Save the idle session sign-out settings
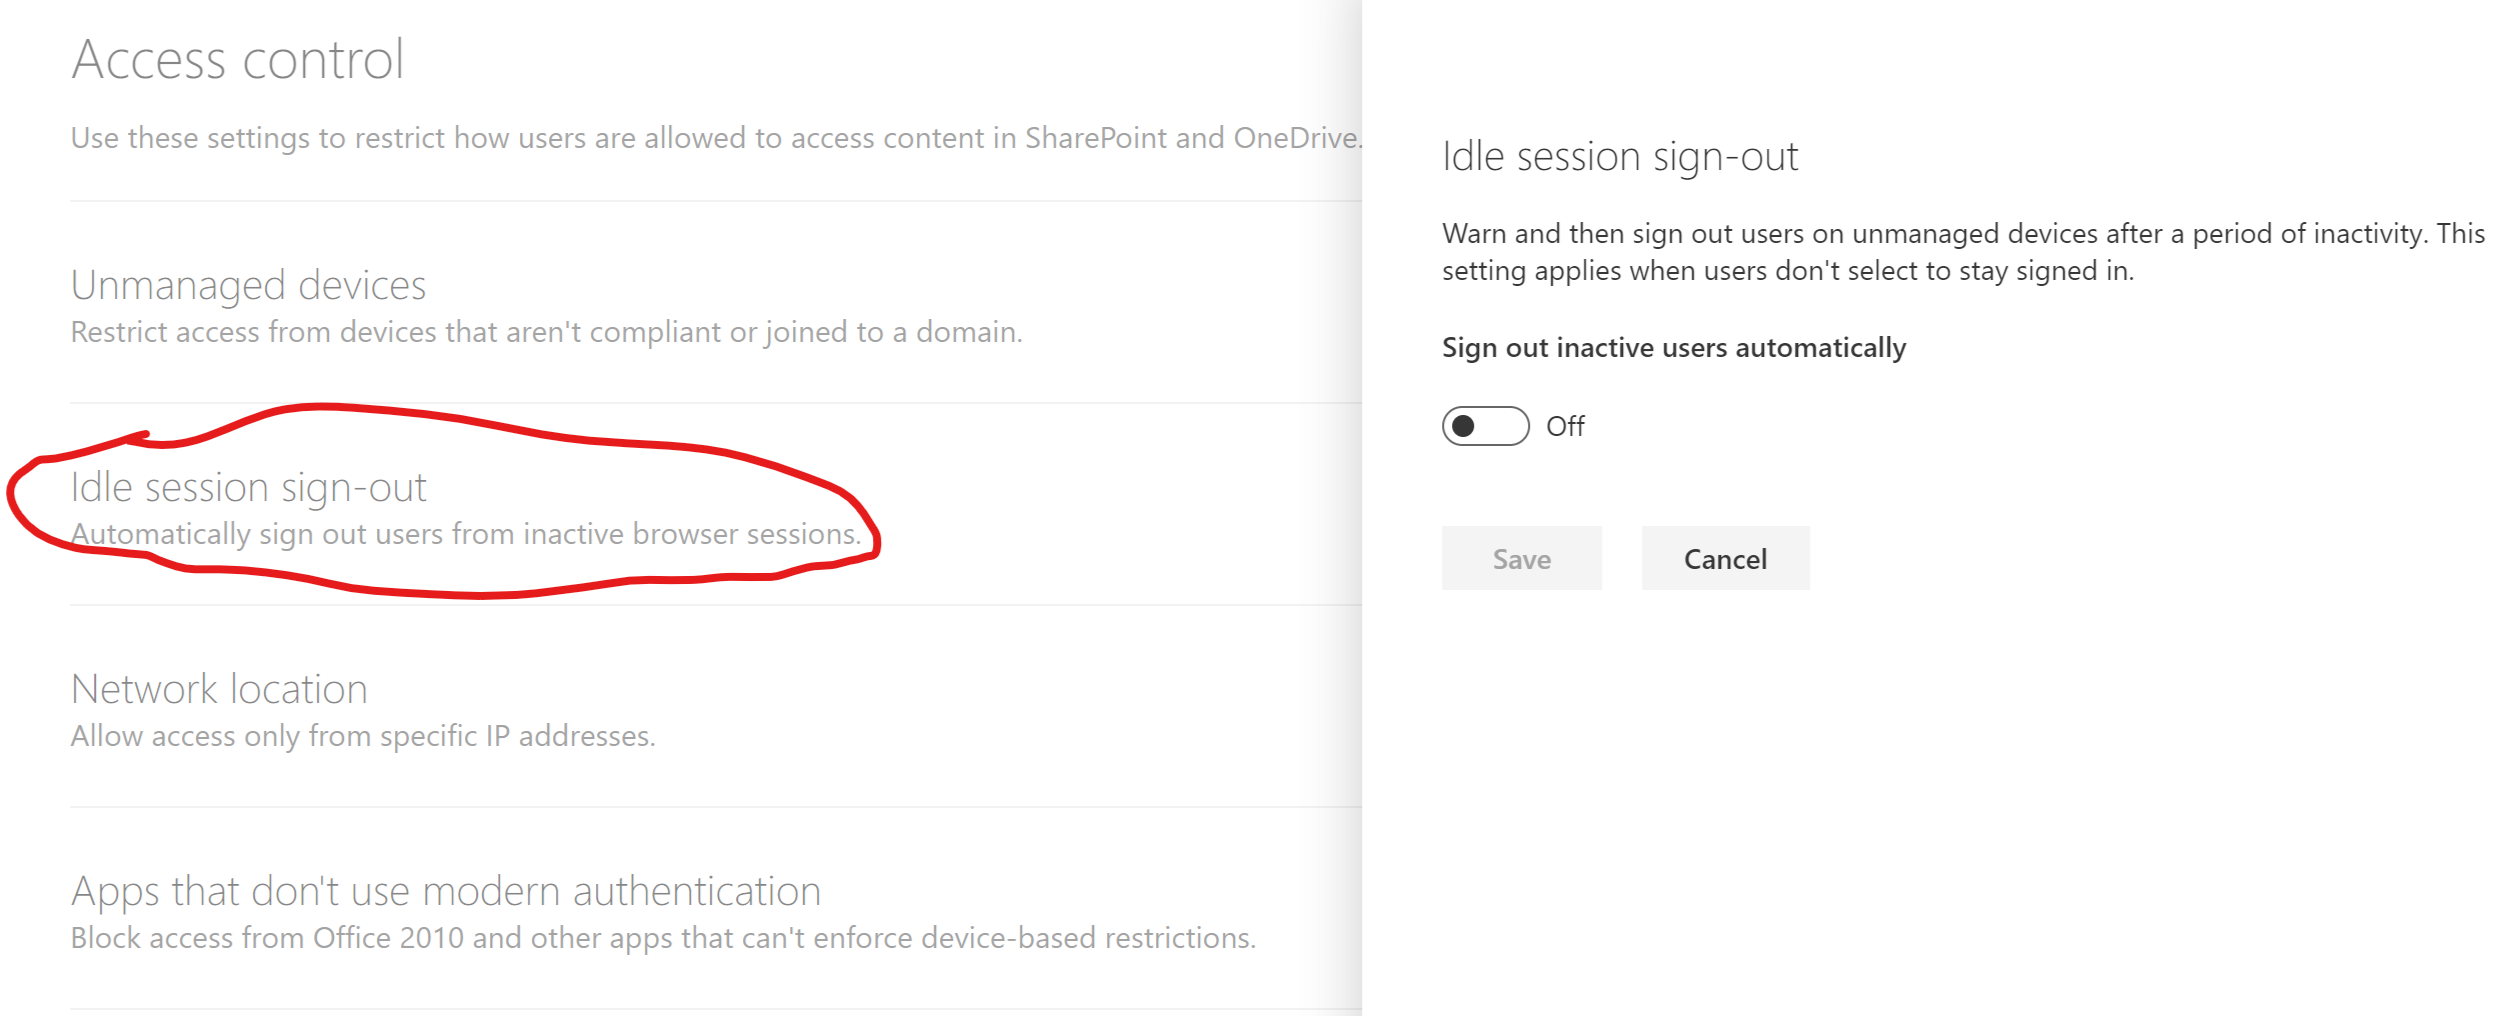 tap(1521, 558)
